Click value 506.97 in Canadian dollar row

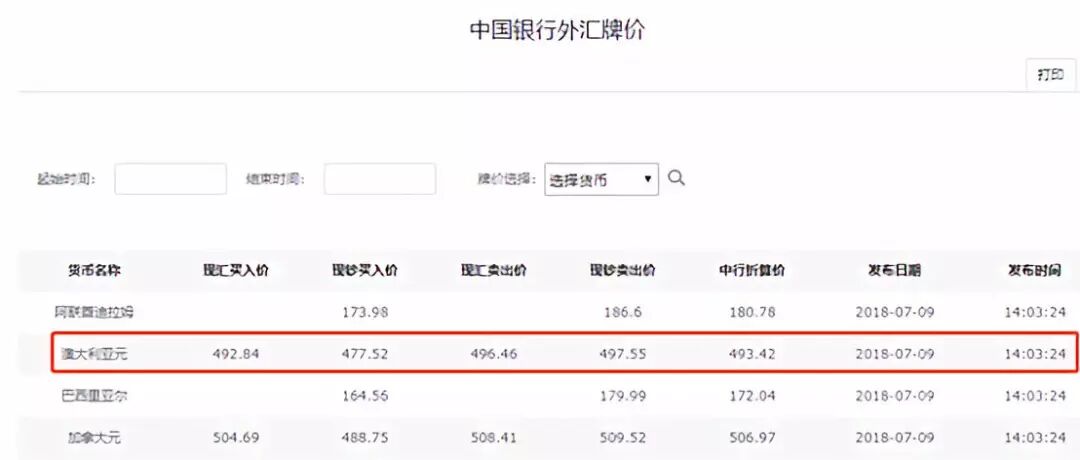pyautogui.click(x=752, y=438)
